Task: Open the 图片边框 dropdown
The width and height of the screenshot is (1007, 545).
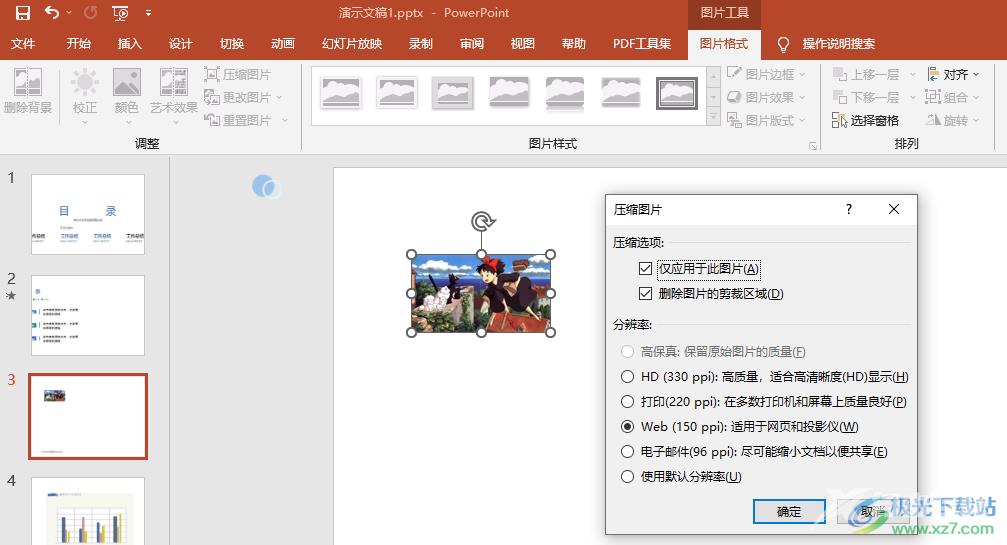Action: 766,74
